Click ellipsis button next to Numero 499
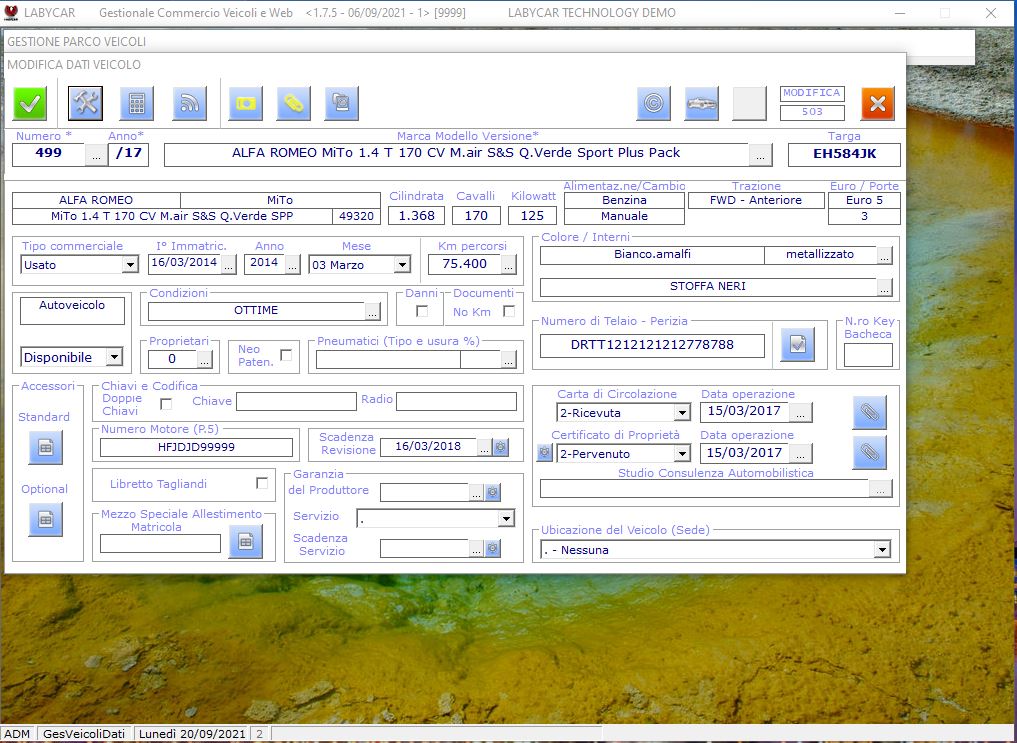 point(96,156)
